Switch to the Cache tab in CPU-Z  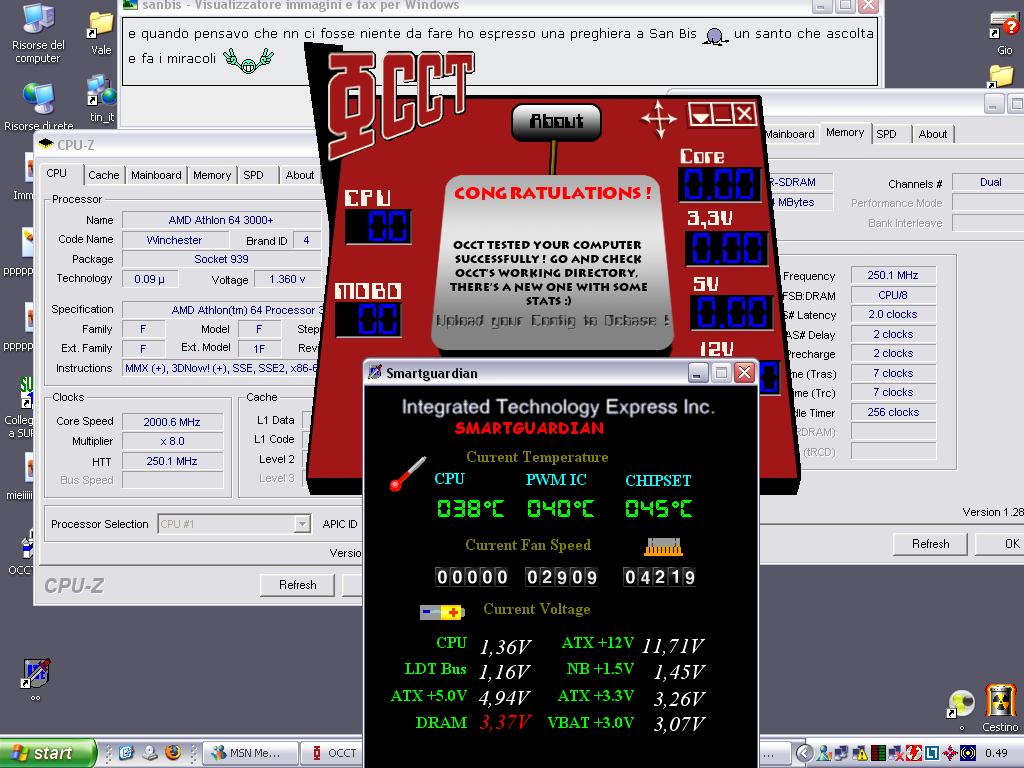pyautogui.click(x=104, y=175)
